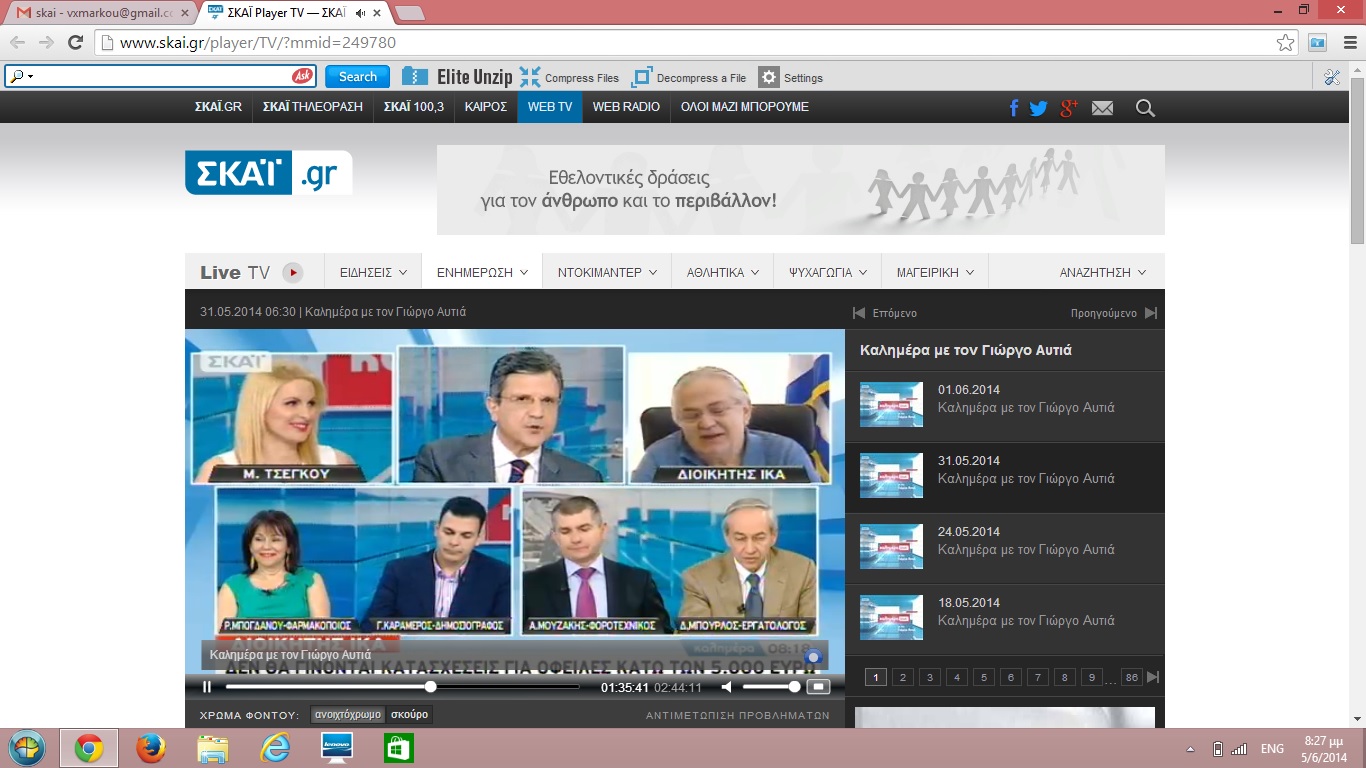This screenshot has height=768, width=1366.
Task: Jump to playlist page 86
Action: (x=1132, y=677)
